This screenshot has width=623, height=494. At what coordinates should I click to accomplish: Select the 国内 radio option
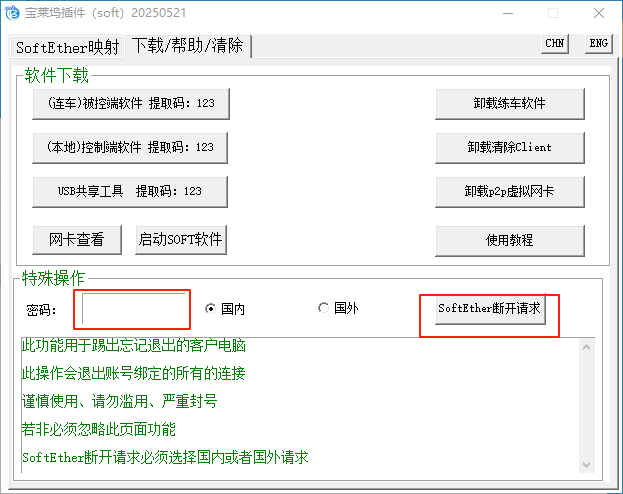coord(211,309)
